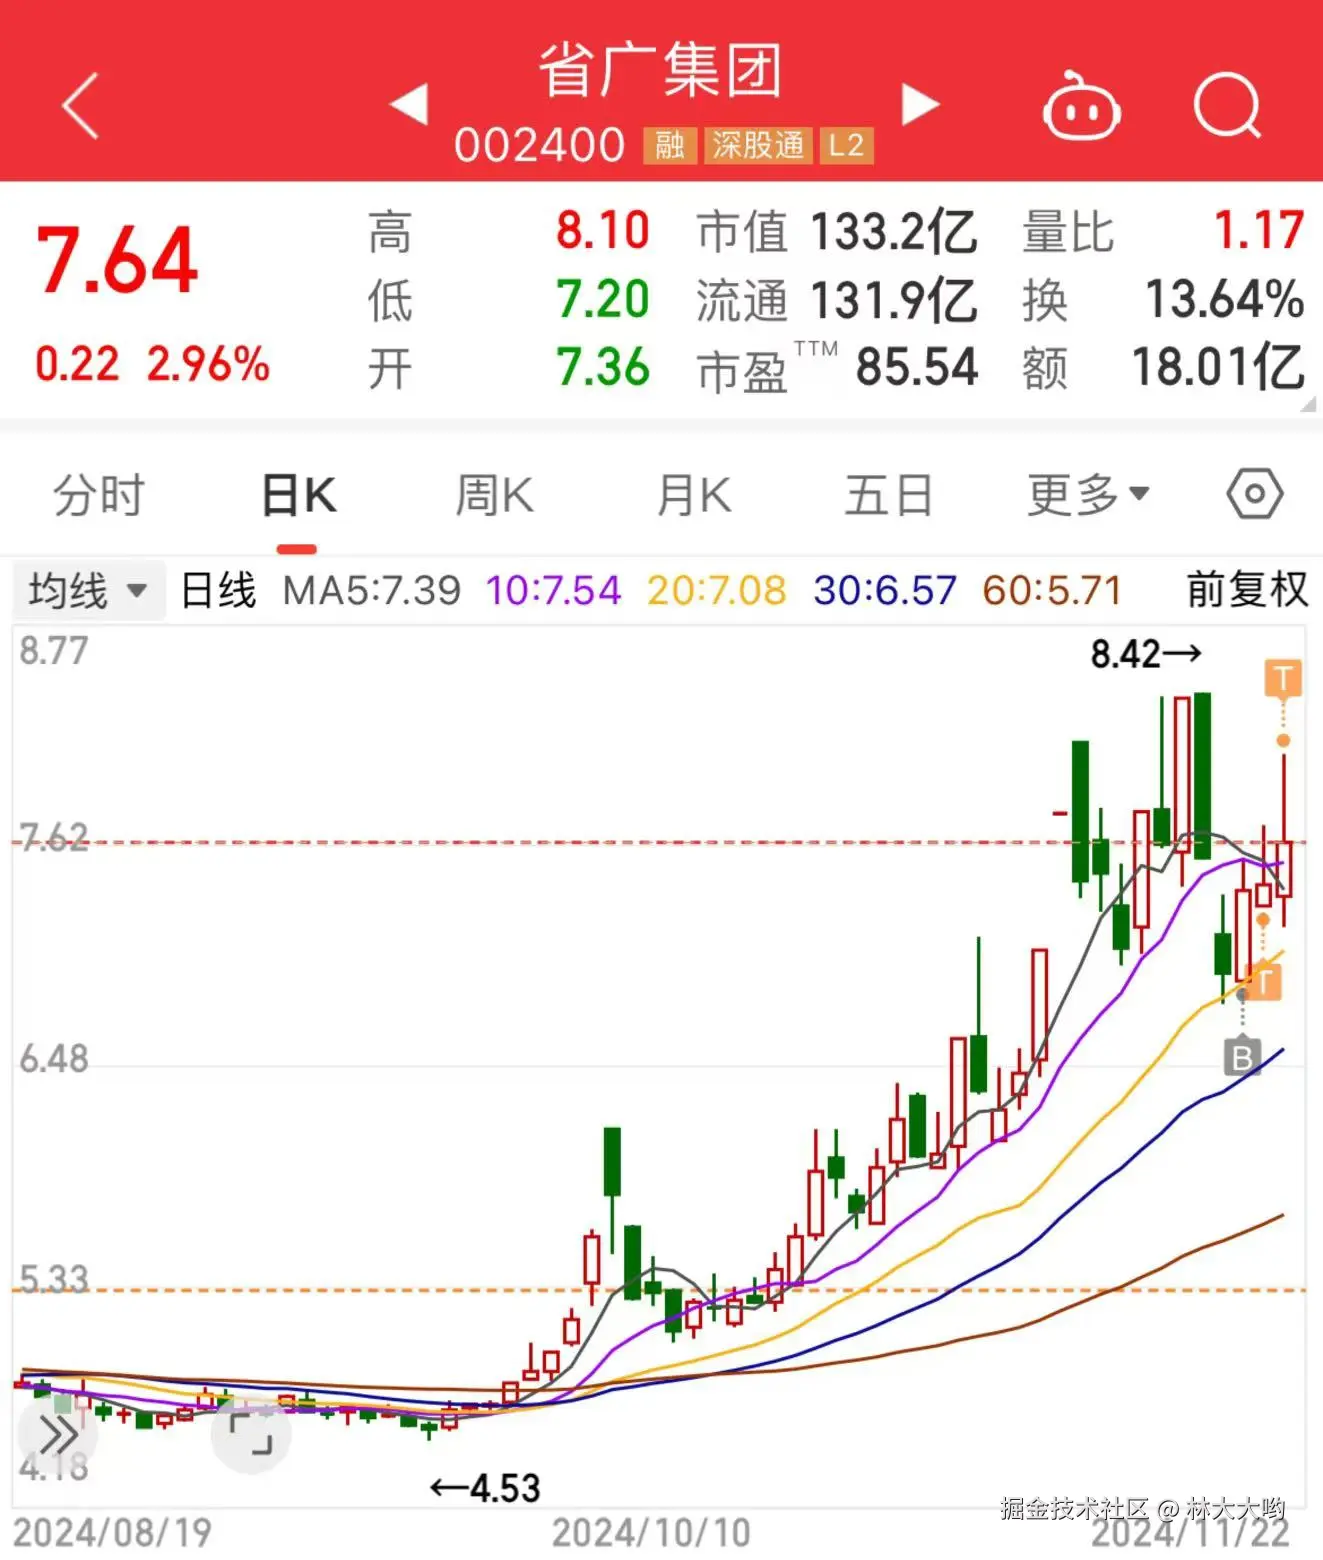The height and width of the screenshot is (1560, 1323).
Task: Tap the fullscreen bracket icon on chart
Action: click(251, 1434)
